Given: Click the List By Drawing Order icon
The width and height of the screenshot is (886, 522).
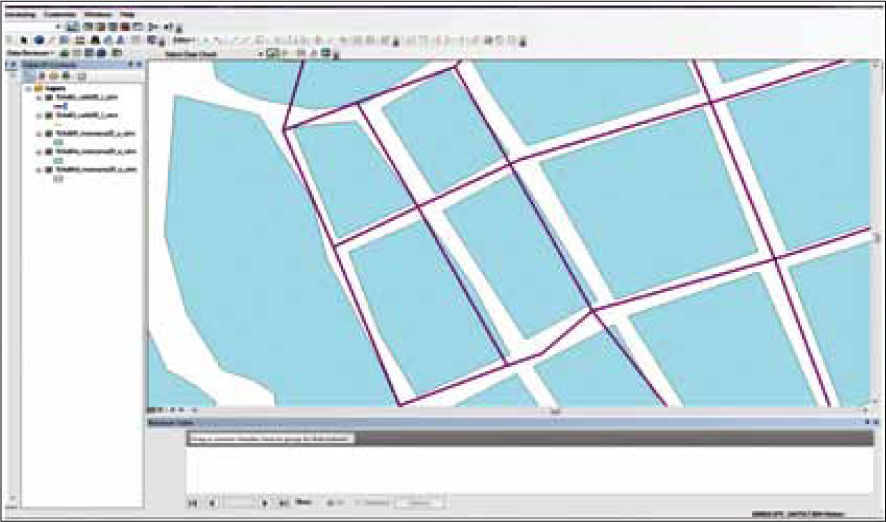Looking at the screenshot, I should (x=30, y=75).
